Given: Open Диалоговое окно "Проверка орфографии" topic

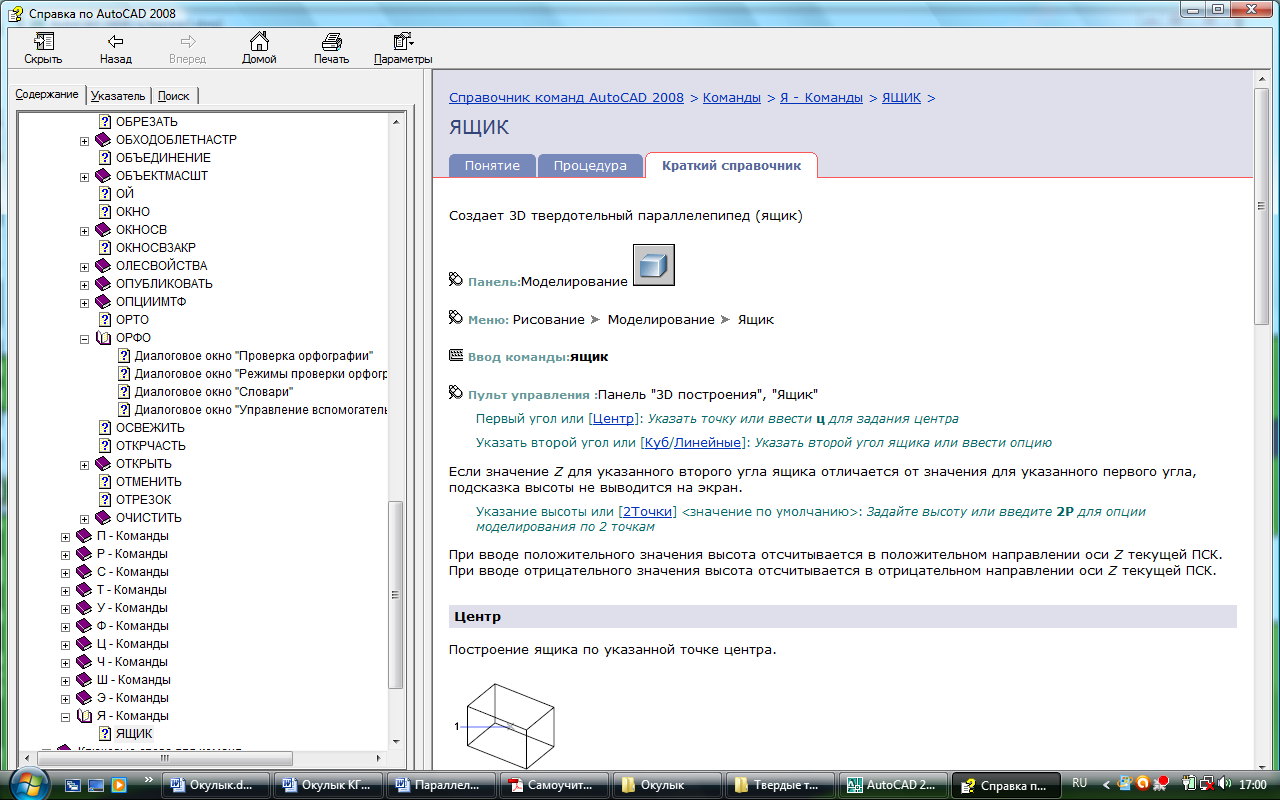Looking at the screenshot, I should (254, 356).
